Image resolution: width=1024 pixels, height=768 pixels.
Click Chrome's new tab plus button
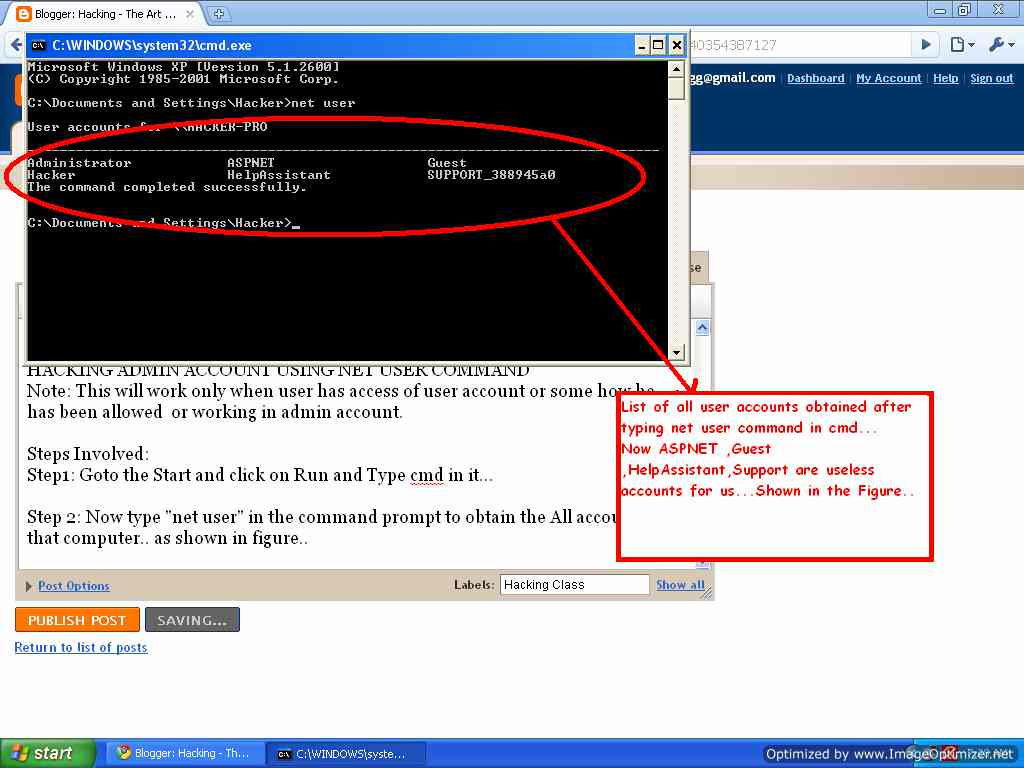[x=218, y=14]
